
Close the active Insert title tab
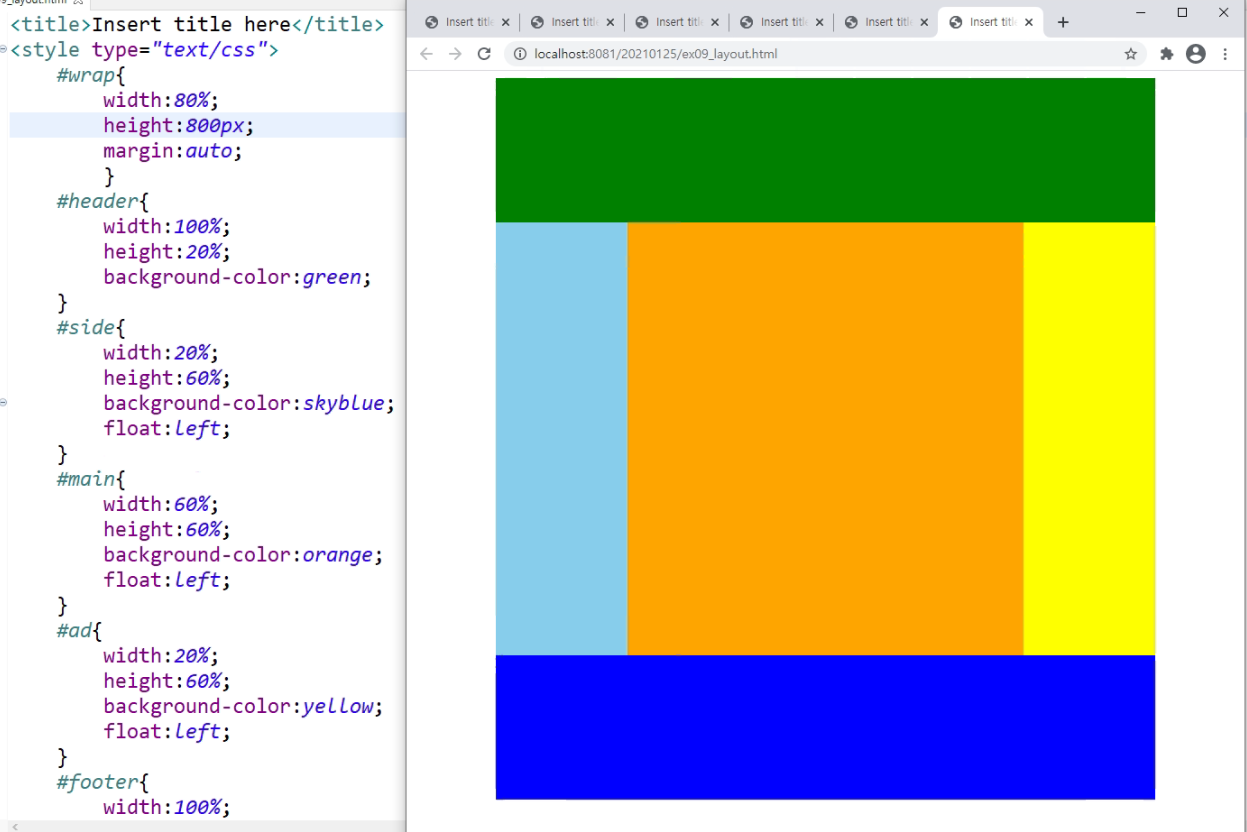click(1029, 22)
